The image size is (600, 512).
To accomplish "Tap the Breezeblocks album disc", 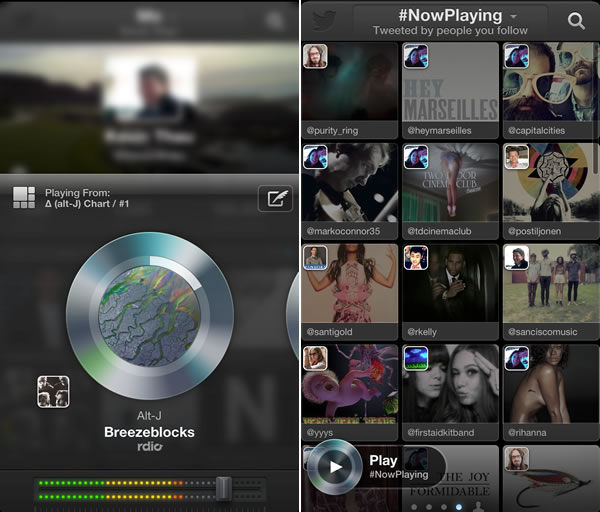I will pos(150,316).
